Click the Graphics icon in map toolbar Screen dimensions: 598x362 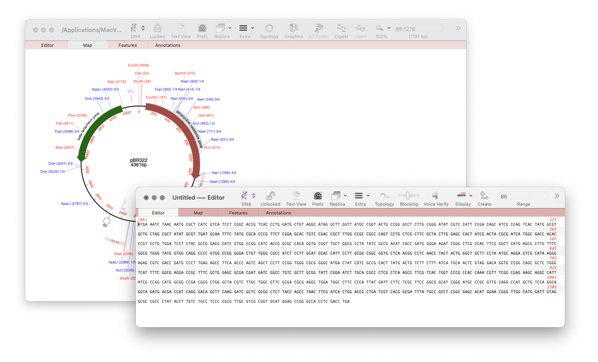[293, 28]
